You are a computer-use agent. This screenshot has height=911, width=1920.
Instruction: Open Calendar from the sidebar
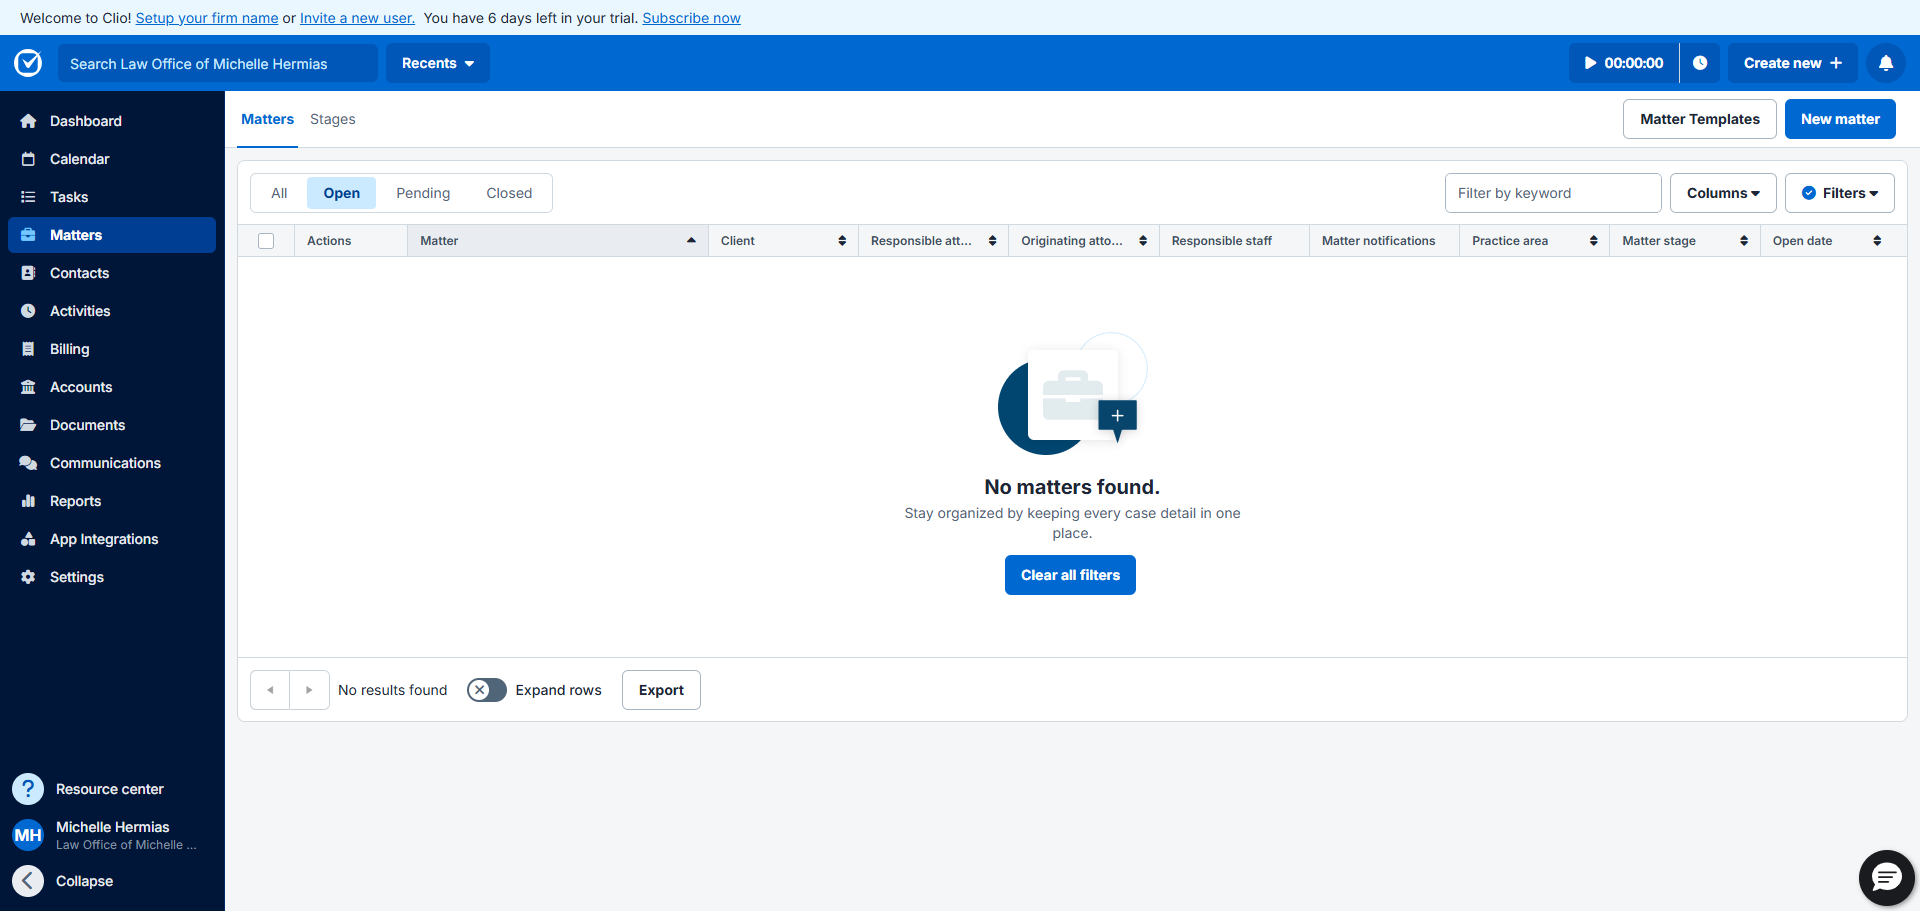pos(79,159)
